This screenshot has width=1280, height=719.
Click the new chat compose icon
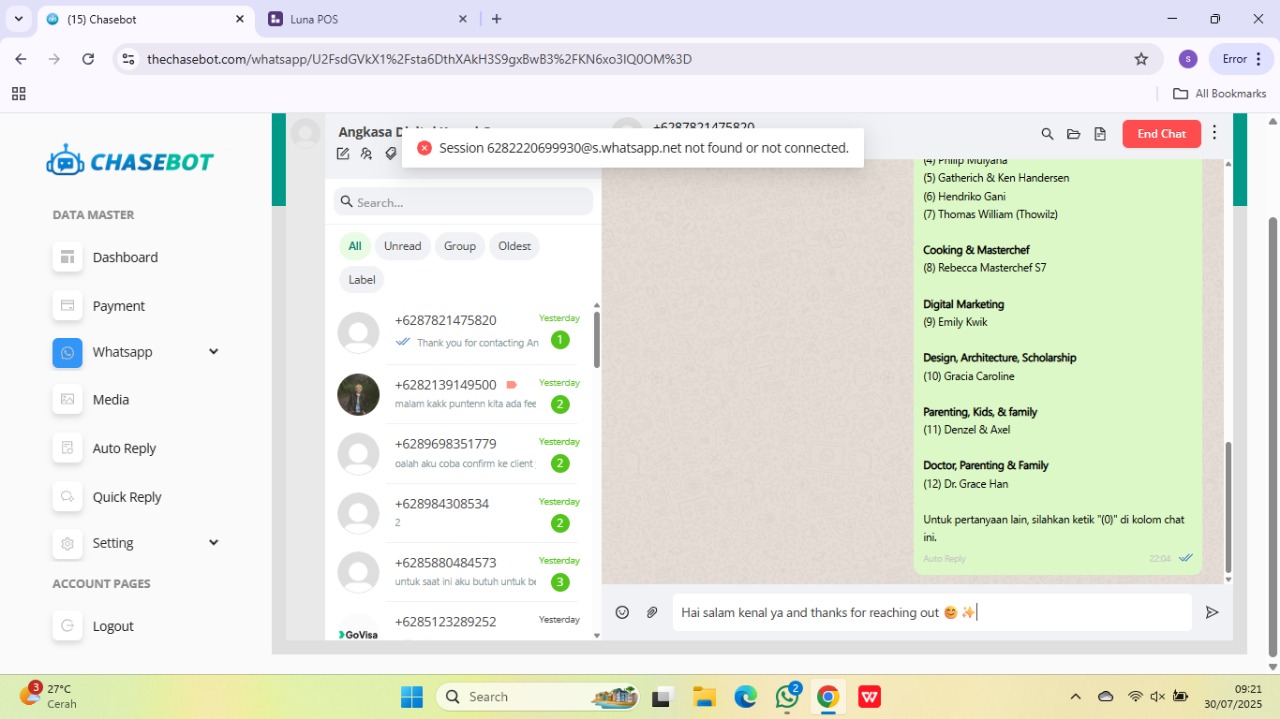343,154
